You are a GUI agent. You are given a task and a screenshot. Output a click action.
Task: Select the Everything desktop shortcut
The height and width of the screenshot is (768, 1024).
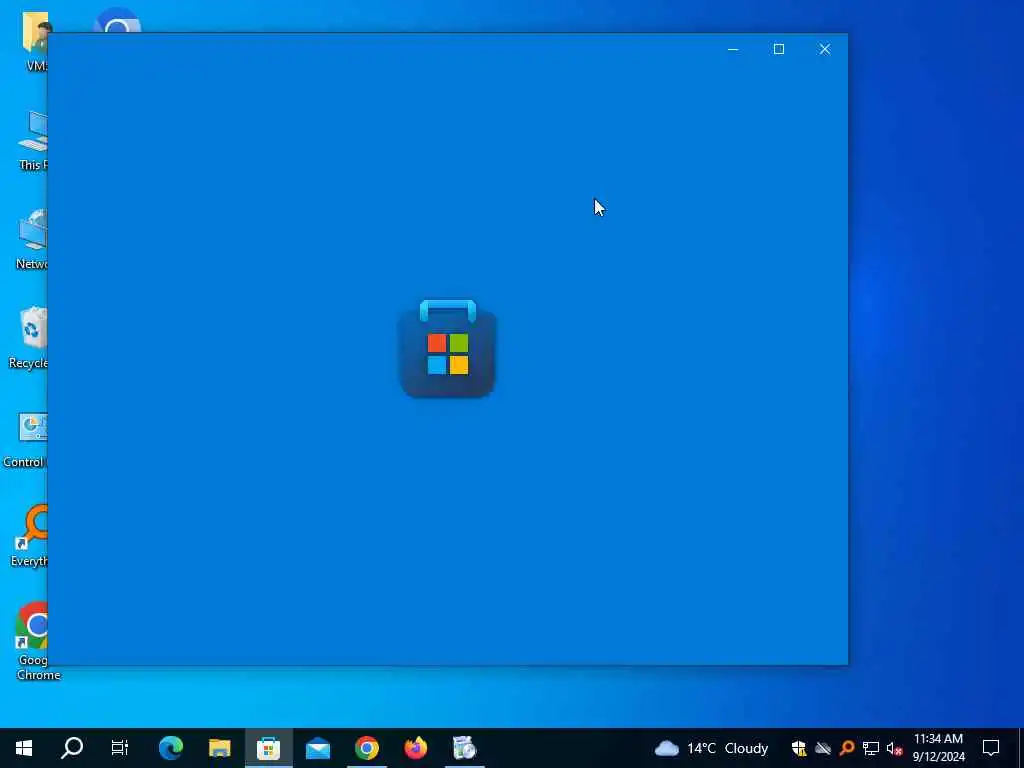tap(30, 536)
